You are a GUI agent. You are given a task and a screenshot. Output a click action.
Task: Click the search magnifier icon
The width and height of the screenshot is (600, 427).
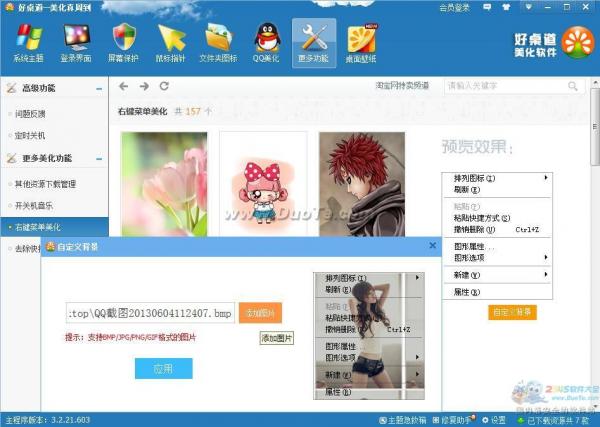573,86
